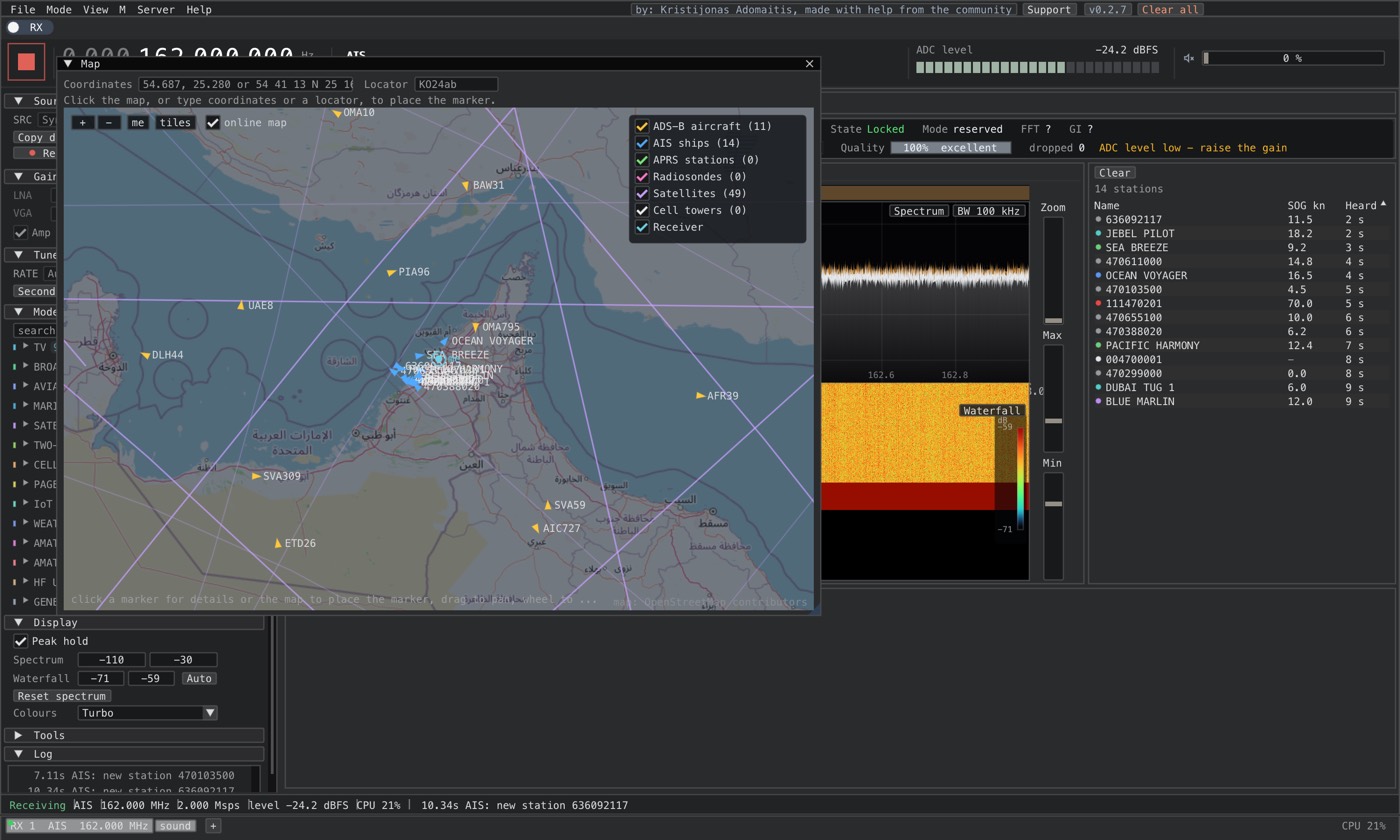Expand the Tools section
The image size is (1400, 840).
pos(18,735)
